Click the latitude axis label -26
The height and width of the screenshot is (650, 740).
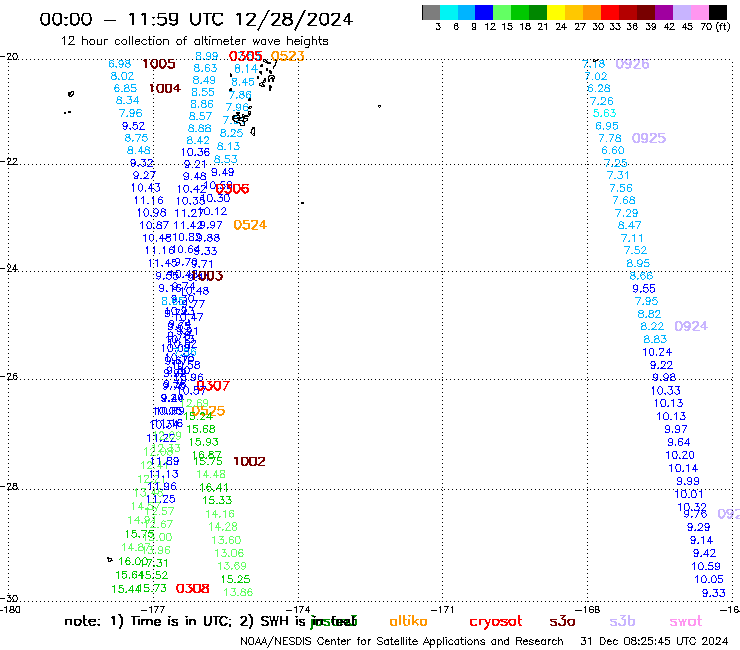point(9,377)
